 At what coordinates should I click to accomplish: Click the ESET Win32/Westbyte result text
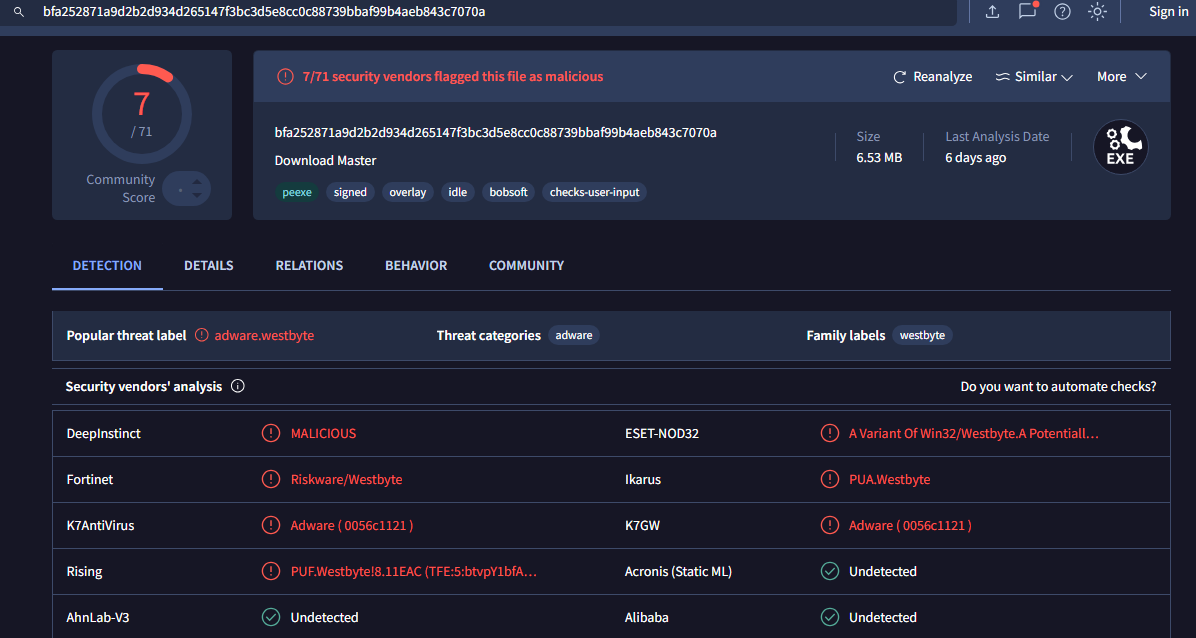point(974,433)
